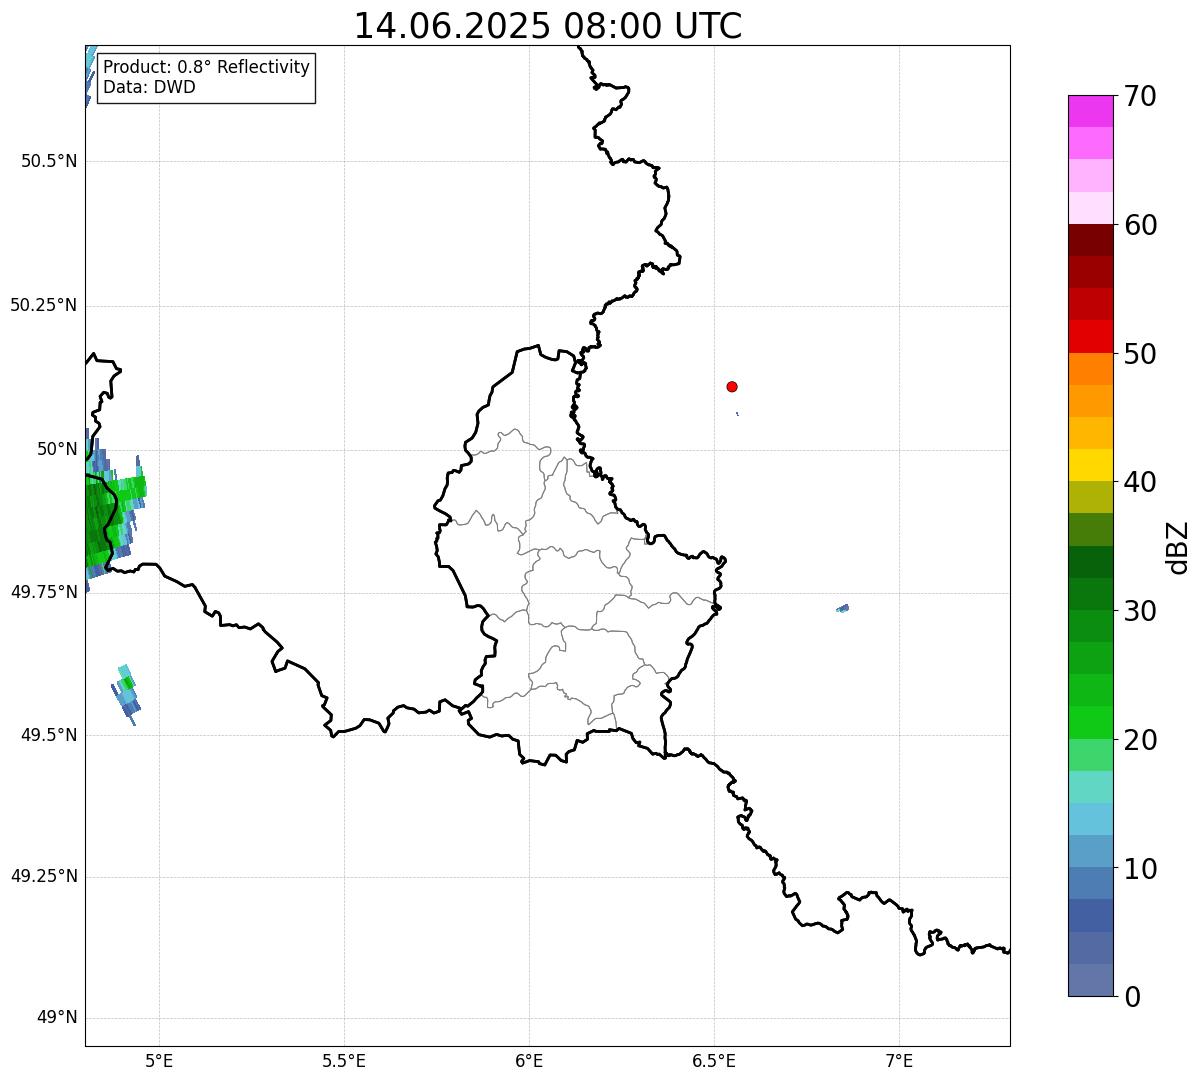Click the 5.5°E longitude label
1202x1081 pixels.
pos(344,1061)
